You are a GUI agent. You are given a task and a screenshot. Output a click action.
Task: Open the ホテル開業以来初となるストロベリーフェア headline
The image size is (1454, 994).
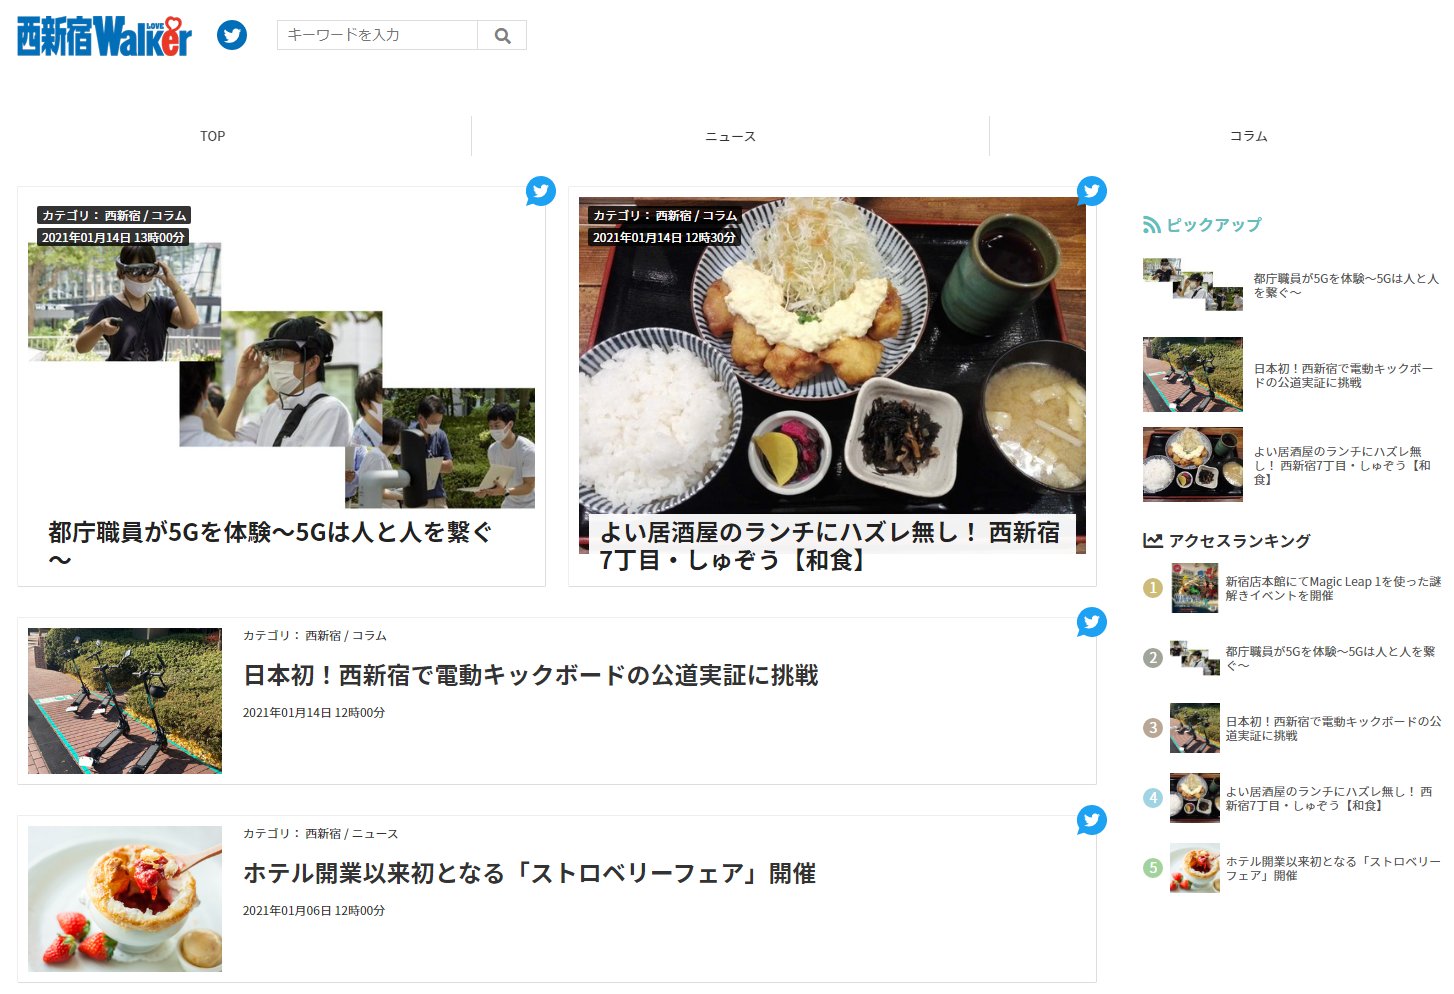pos(529,874)
